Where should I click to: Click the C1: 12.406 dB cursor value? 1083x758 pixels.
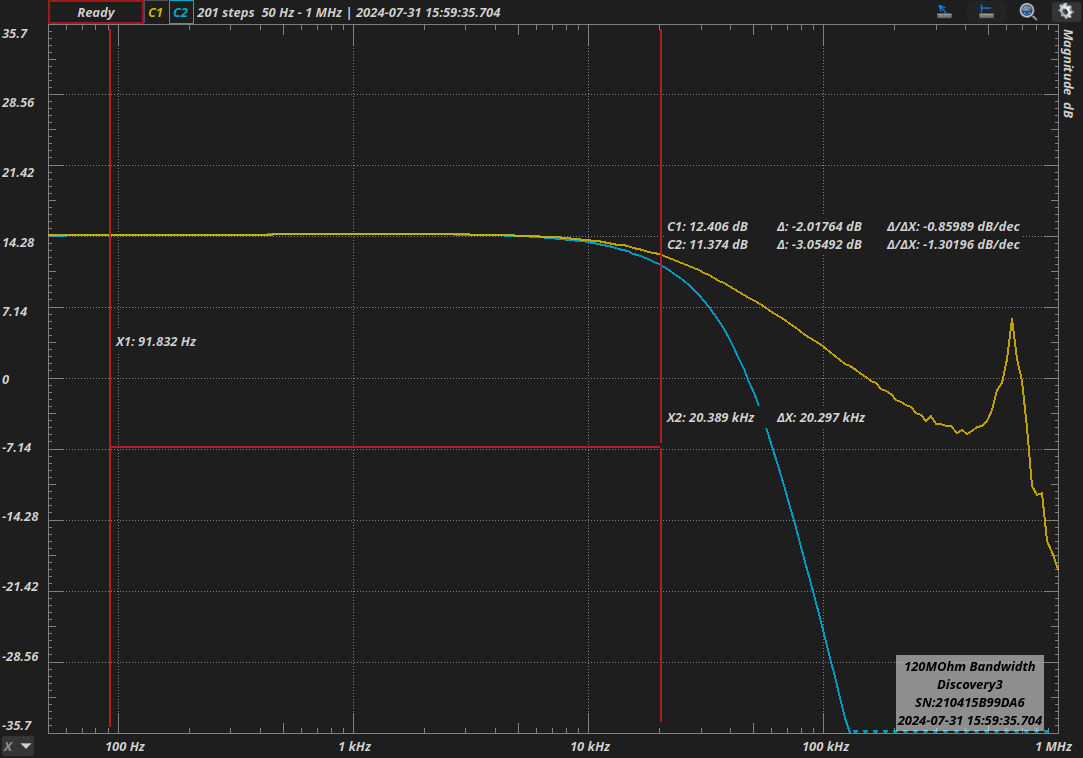coord(707,227)
